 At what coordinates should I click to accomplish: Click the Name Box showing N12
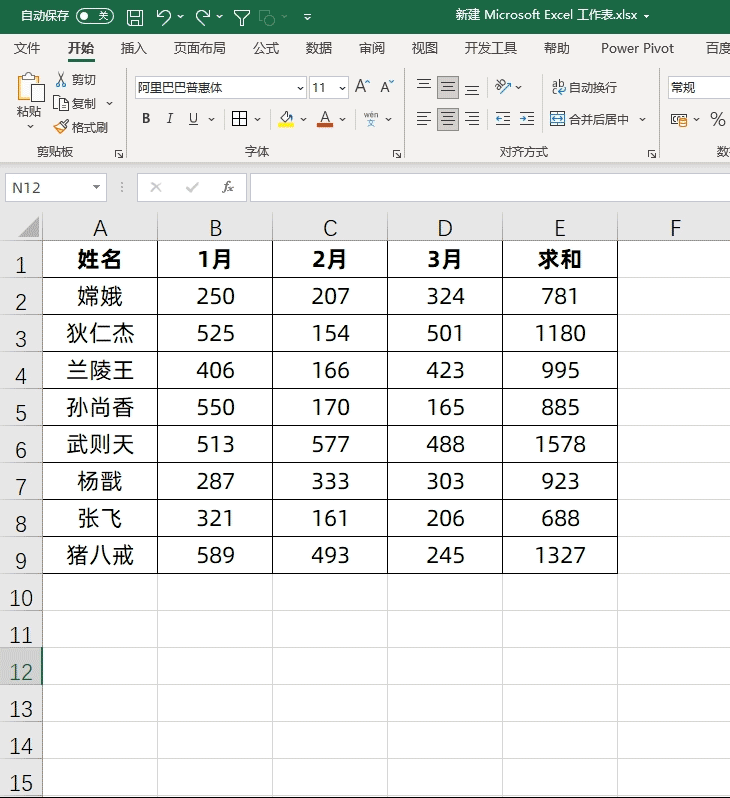[48, 187]
